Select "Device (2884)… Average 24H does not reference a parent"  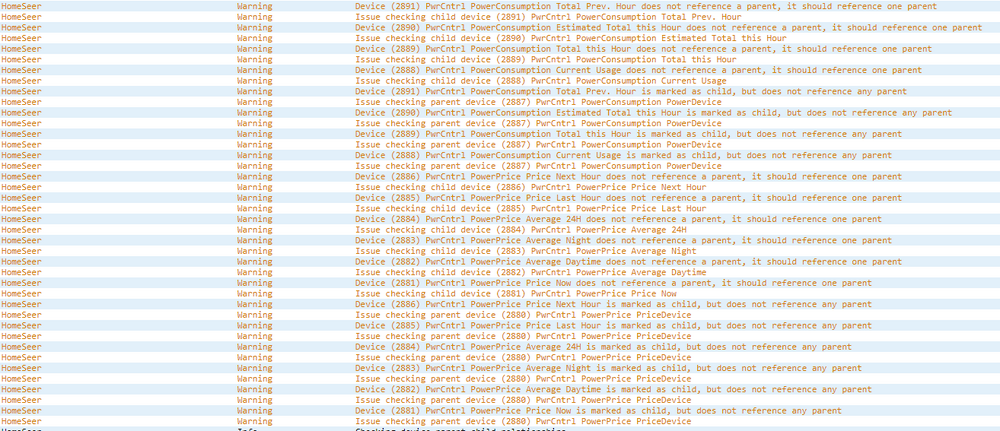(618, 219)
